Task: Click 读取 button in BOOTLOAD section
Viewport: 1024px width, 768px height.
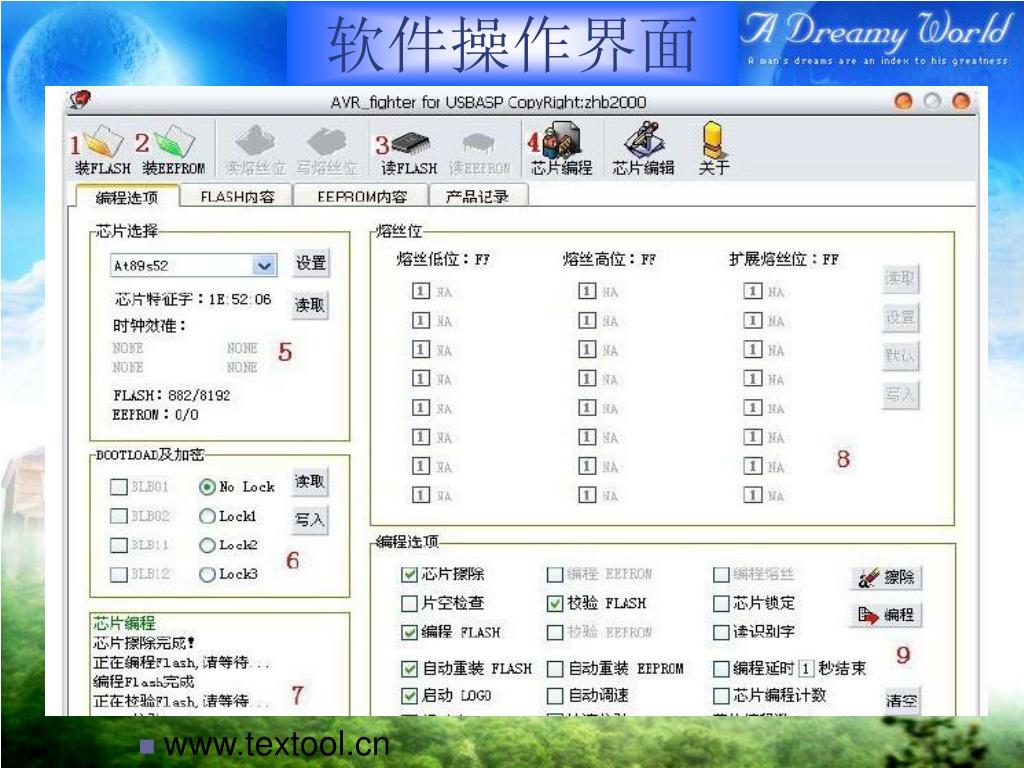Action: [x=310, y=482]
